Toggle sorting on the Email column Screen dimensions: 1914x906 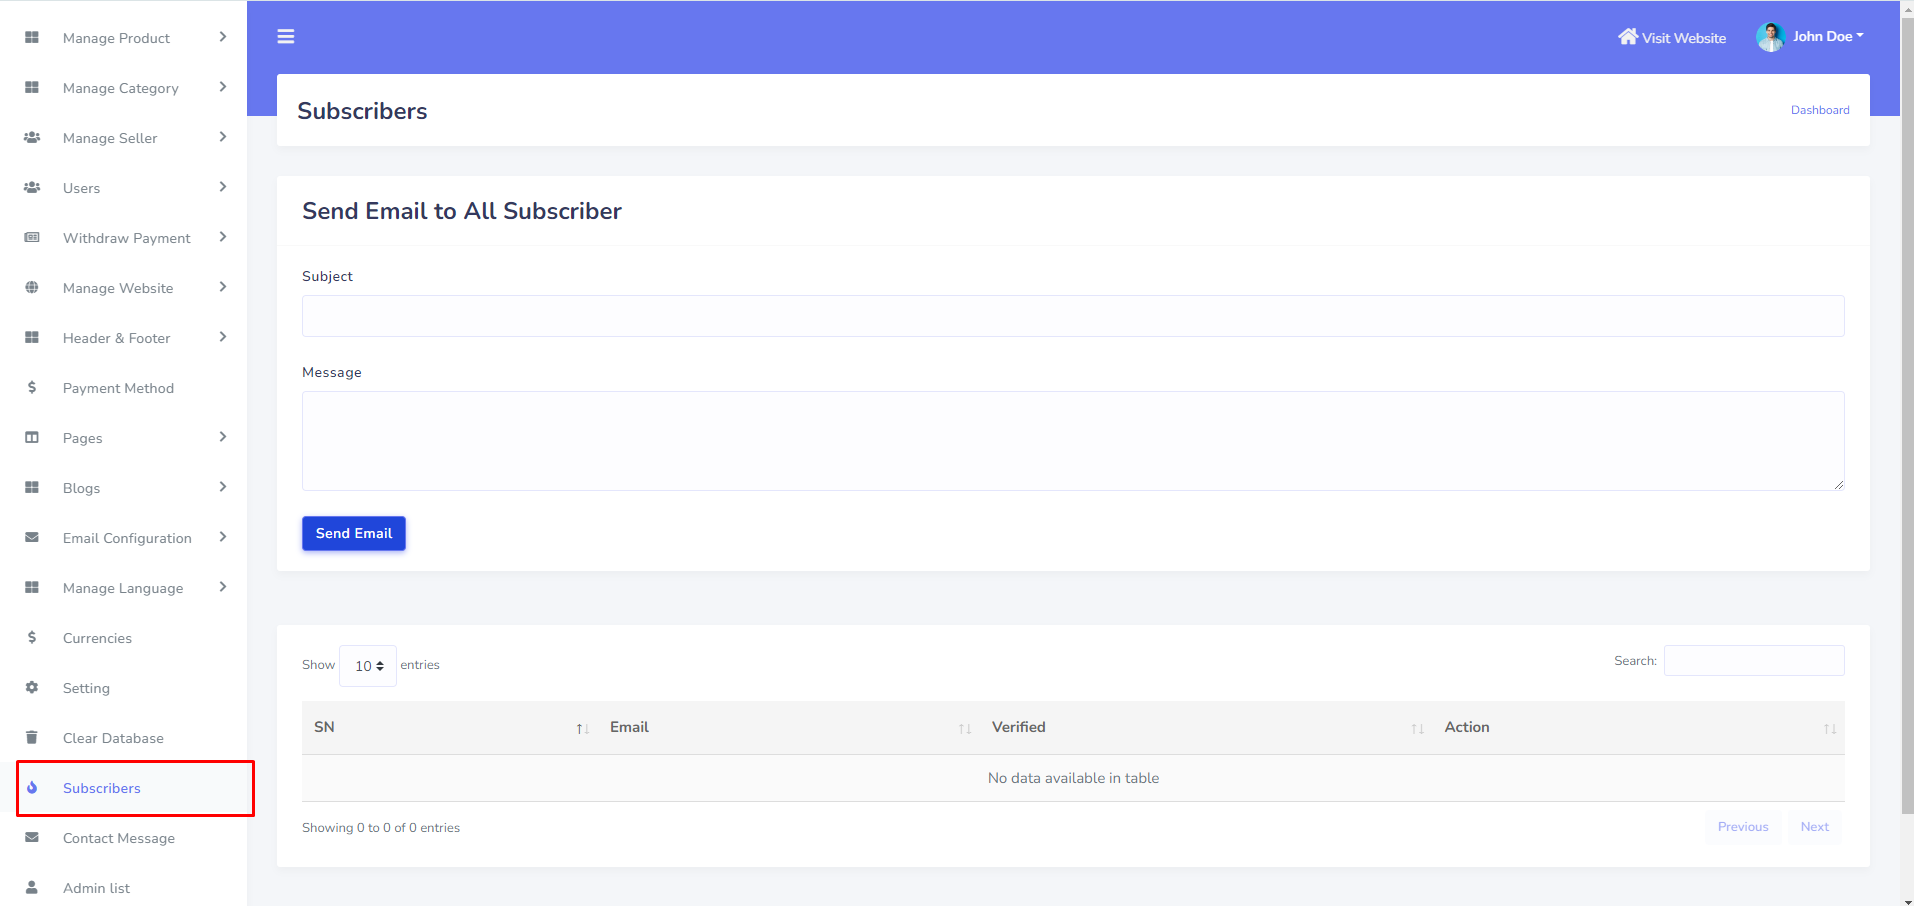pos(964,728)
